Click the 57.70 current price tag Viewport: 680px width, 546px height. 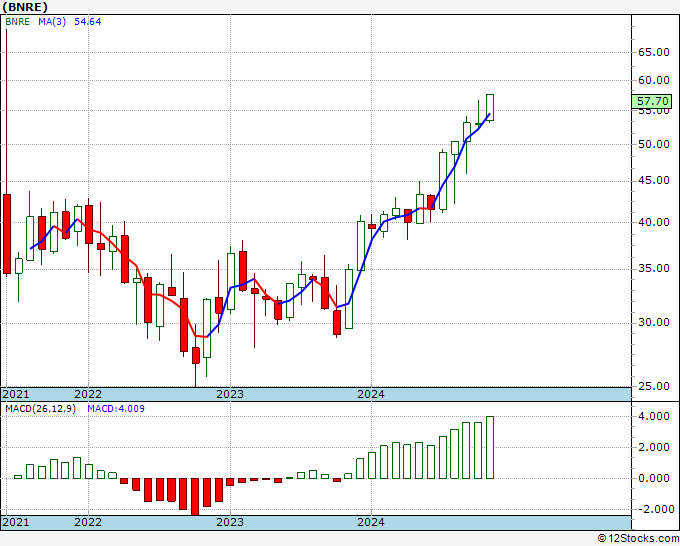(652, 101)
